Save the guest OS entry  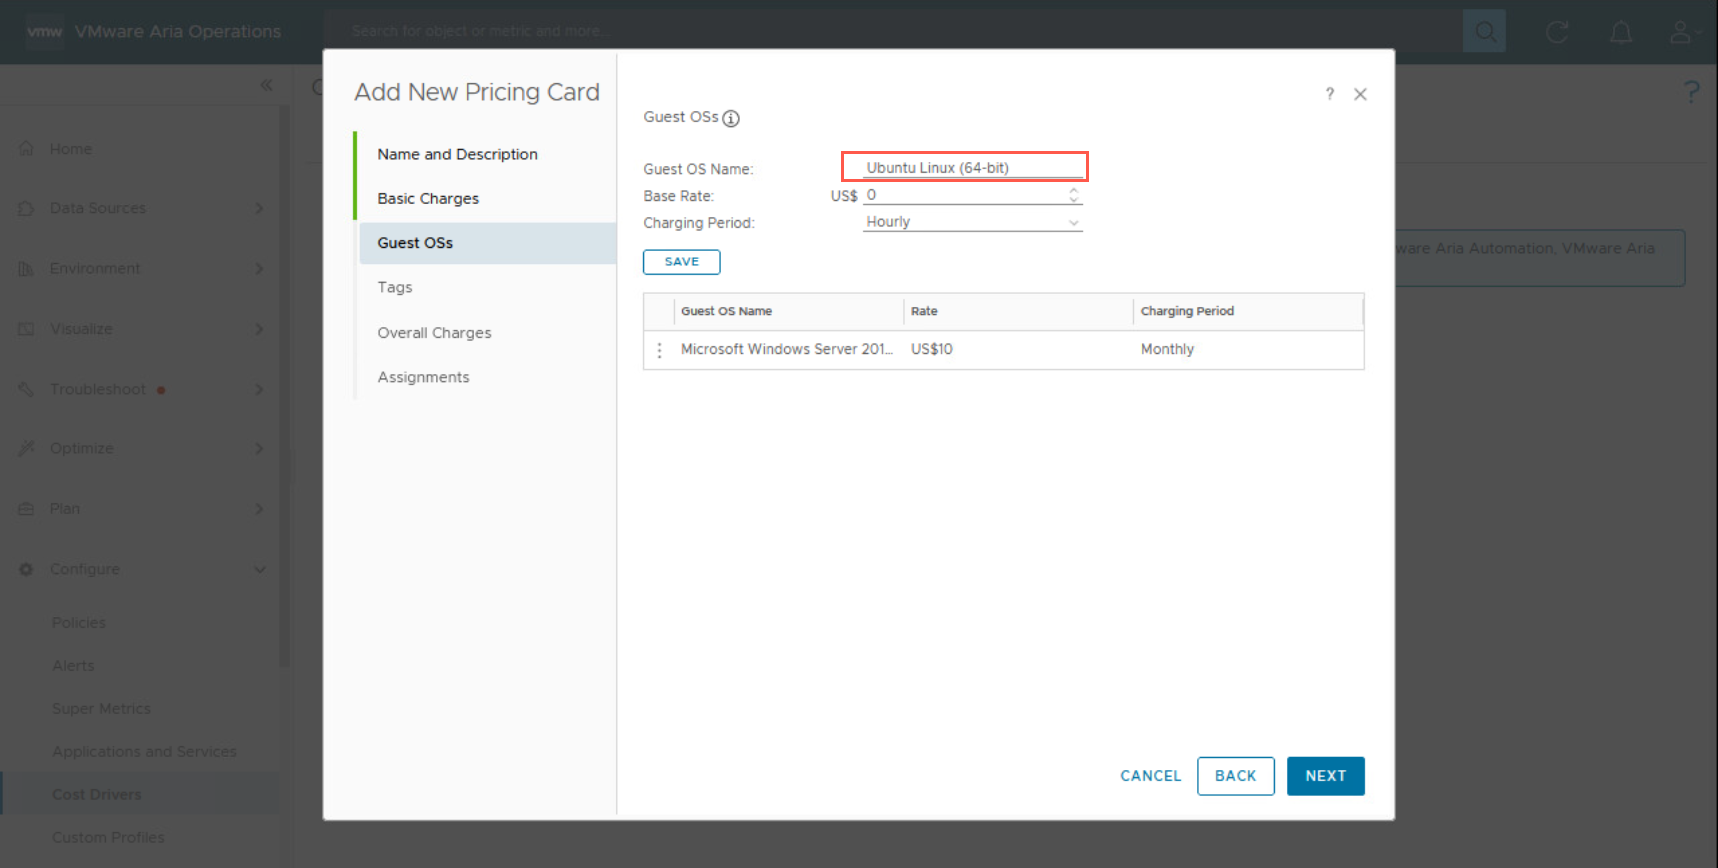pos(681,262)
